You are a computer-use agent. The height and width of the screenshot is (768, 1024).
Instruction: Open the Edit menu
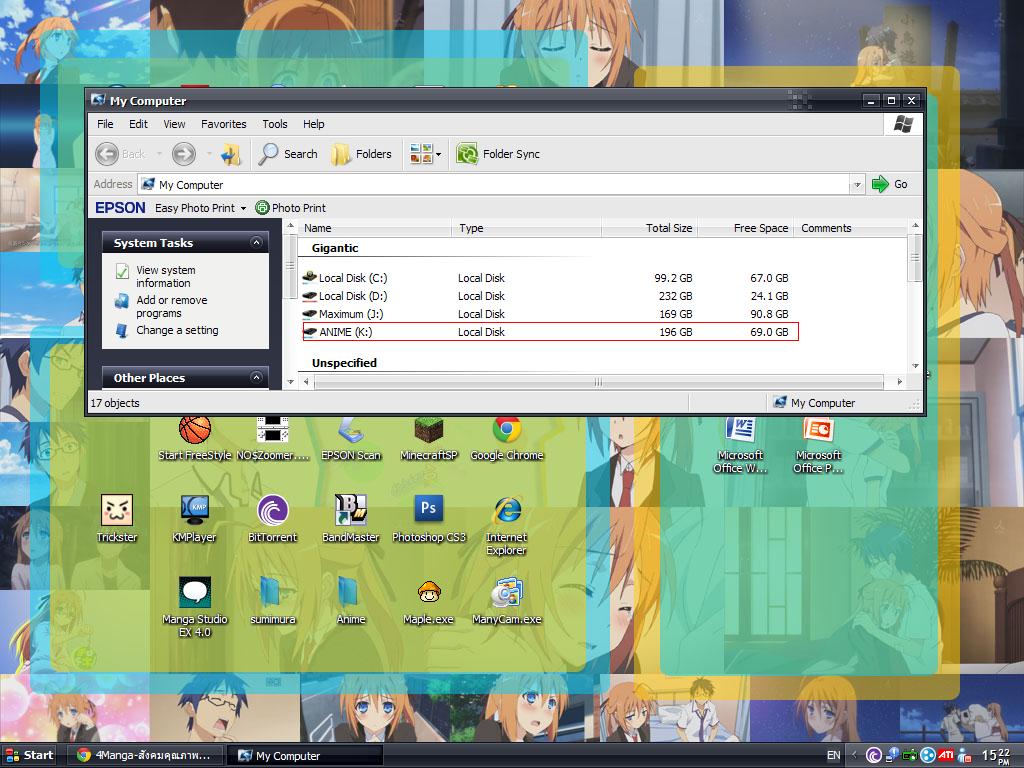[138, 124]
